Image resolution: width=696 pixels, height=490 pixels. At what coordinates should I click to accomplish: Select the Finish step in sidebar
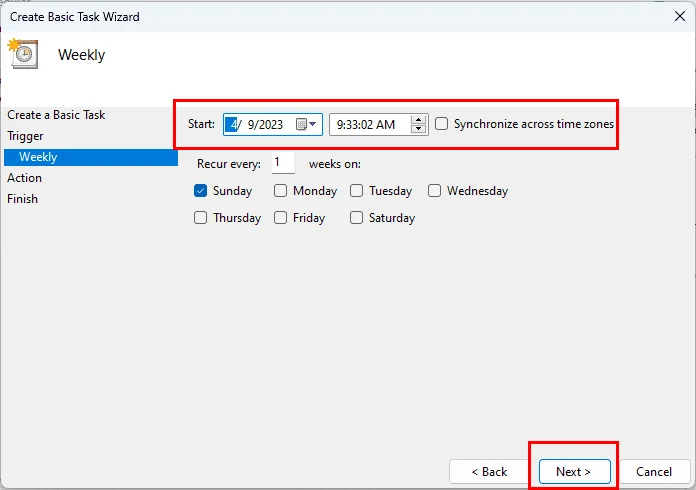click(x=22, y=199)
